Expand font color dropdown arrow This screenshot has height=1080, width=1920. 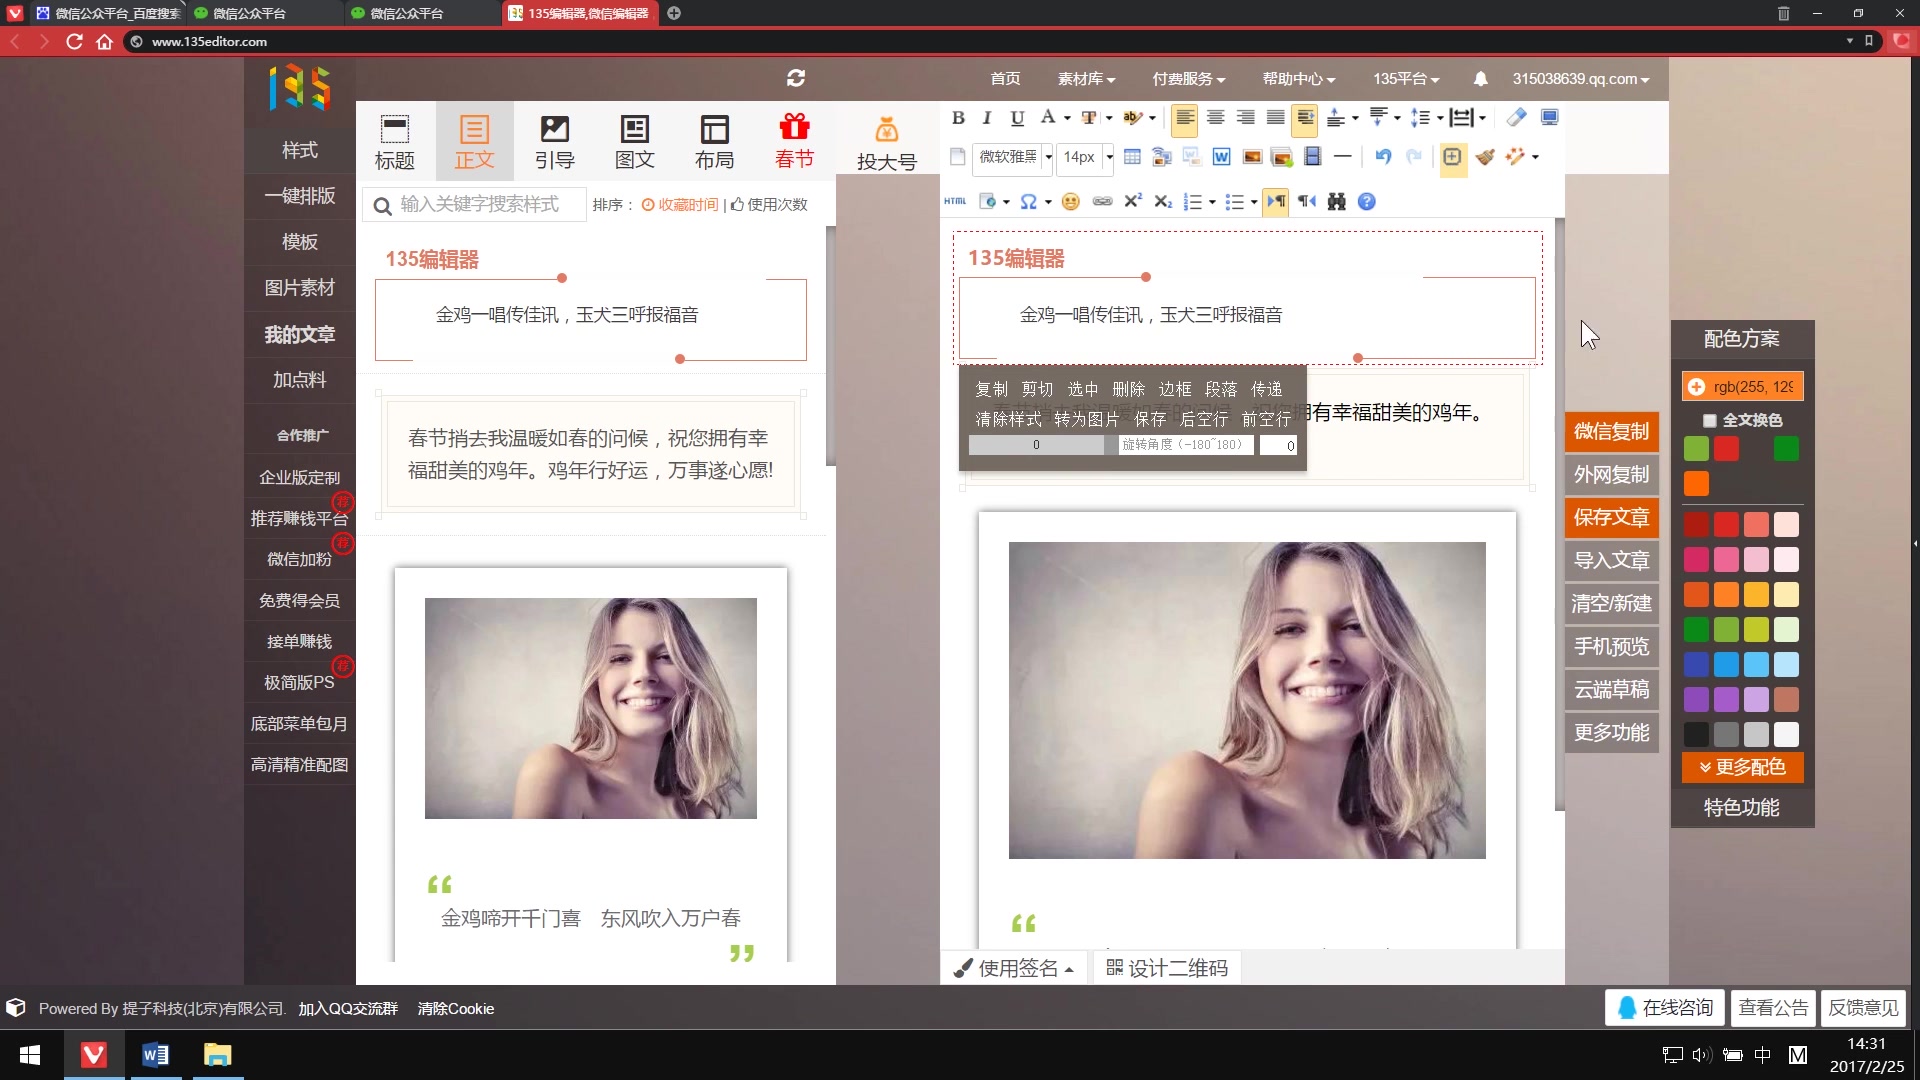pyautogui.click(x=1067, y=118)
